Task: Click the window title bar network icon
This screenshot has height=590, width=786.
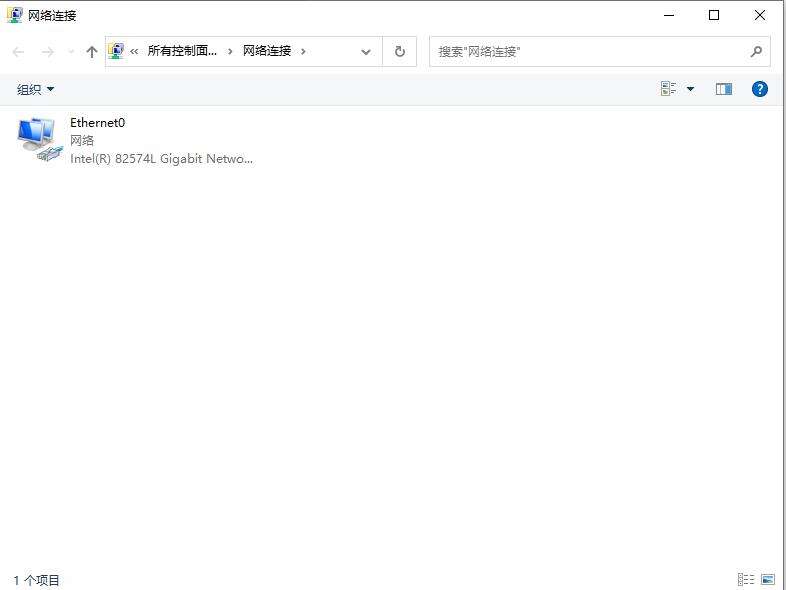Action: pyautogui.click(x=15, y=15)
